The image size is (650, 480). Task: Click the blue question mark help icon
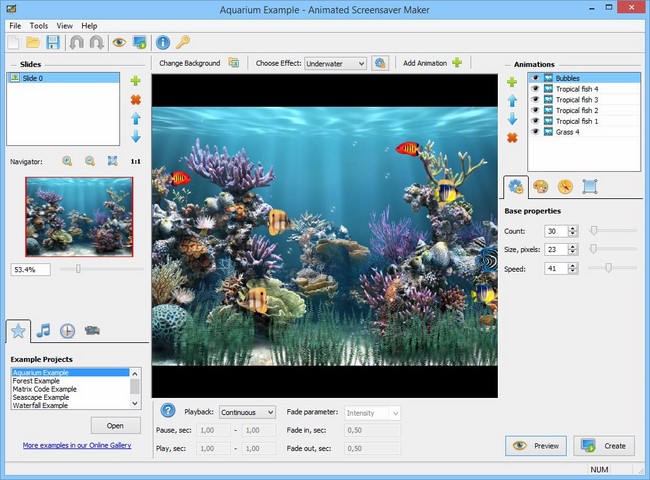tap(168, 411)
